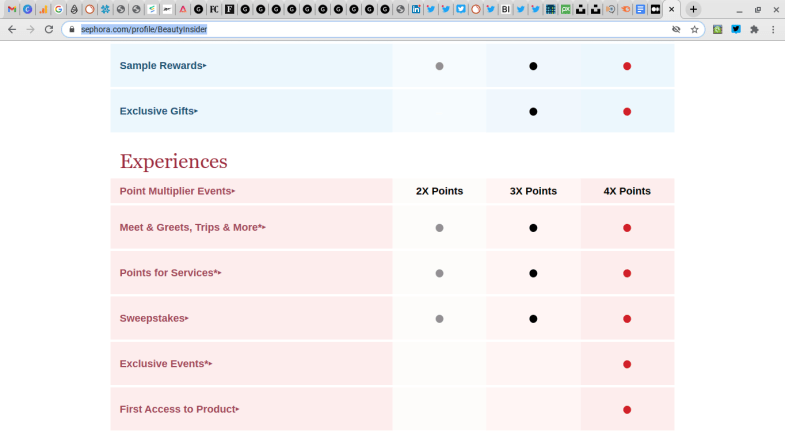Expand Point Multiplier Events details
Viewport: 785px width, 442px height.
[177, 191]
